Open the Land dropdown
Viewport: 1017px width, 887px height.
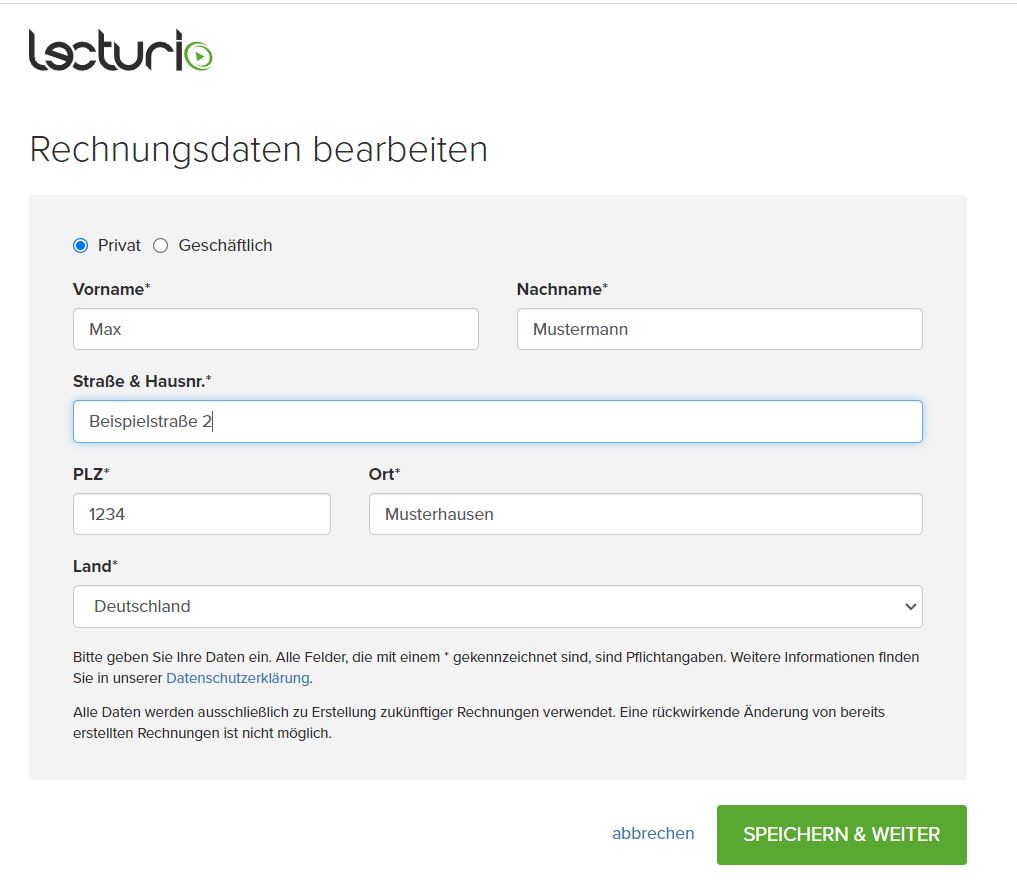(497, 606)
